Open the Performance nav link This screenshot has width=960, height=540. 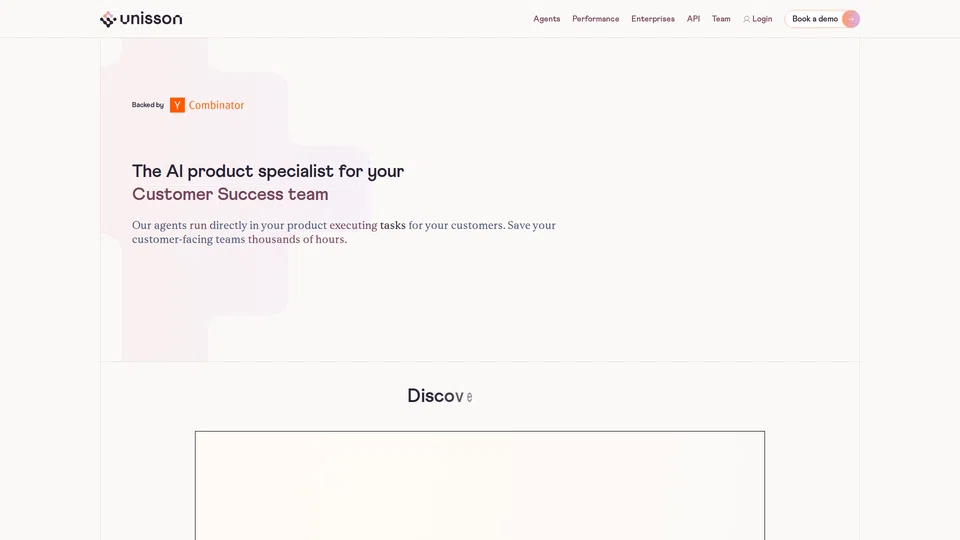point(595,19)
